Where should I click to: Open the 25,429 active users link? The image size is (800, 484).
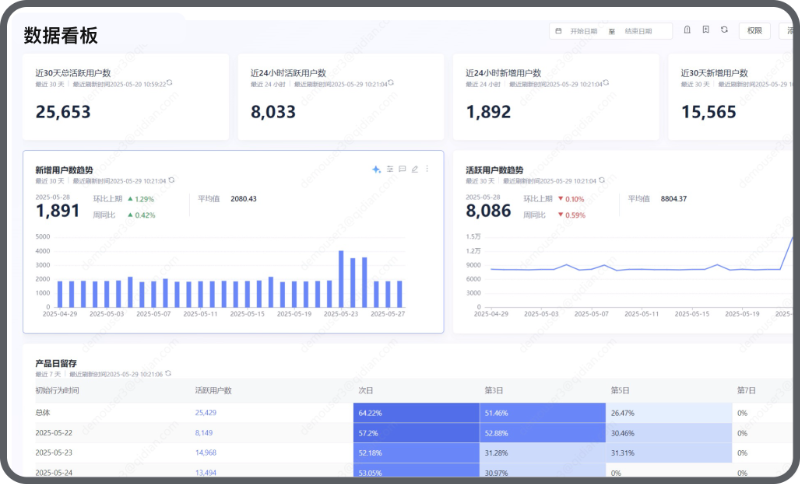[x=206, y=412]
